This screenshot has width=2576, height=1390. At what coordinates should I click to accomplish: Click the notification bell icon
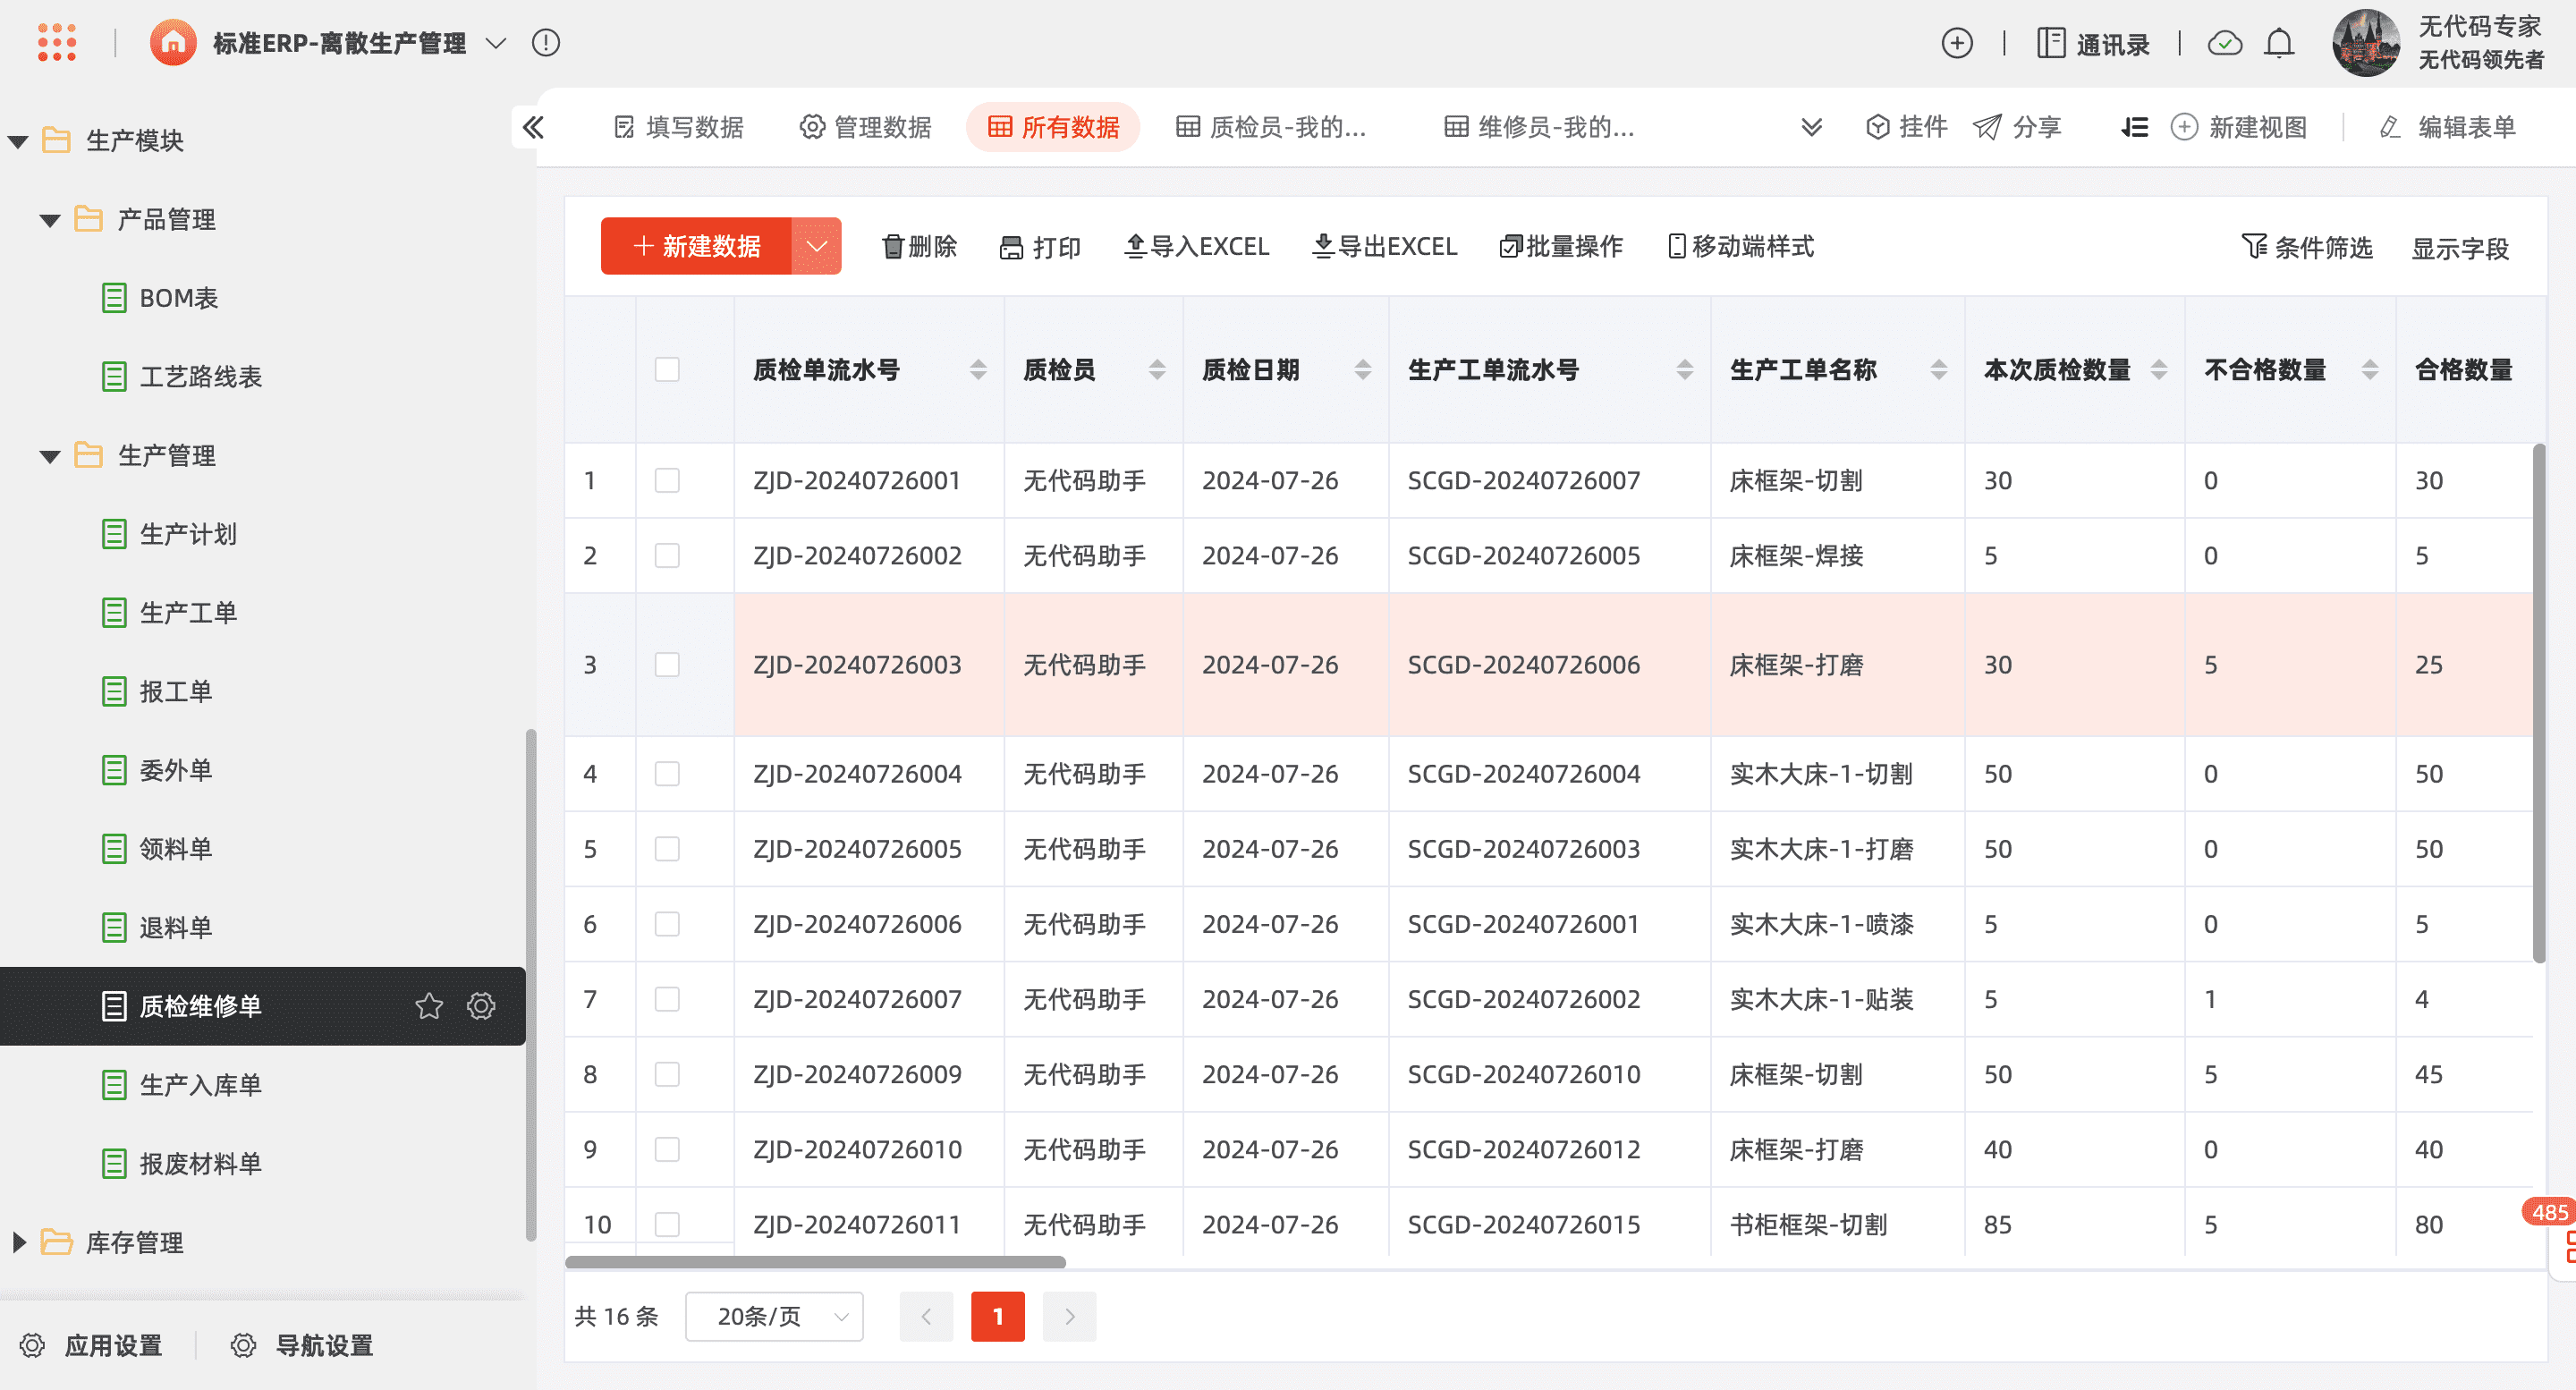2279,43
